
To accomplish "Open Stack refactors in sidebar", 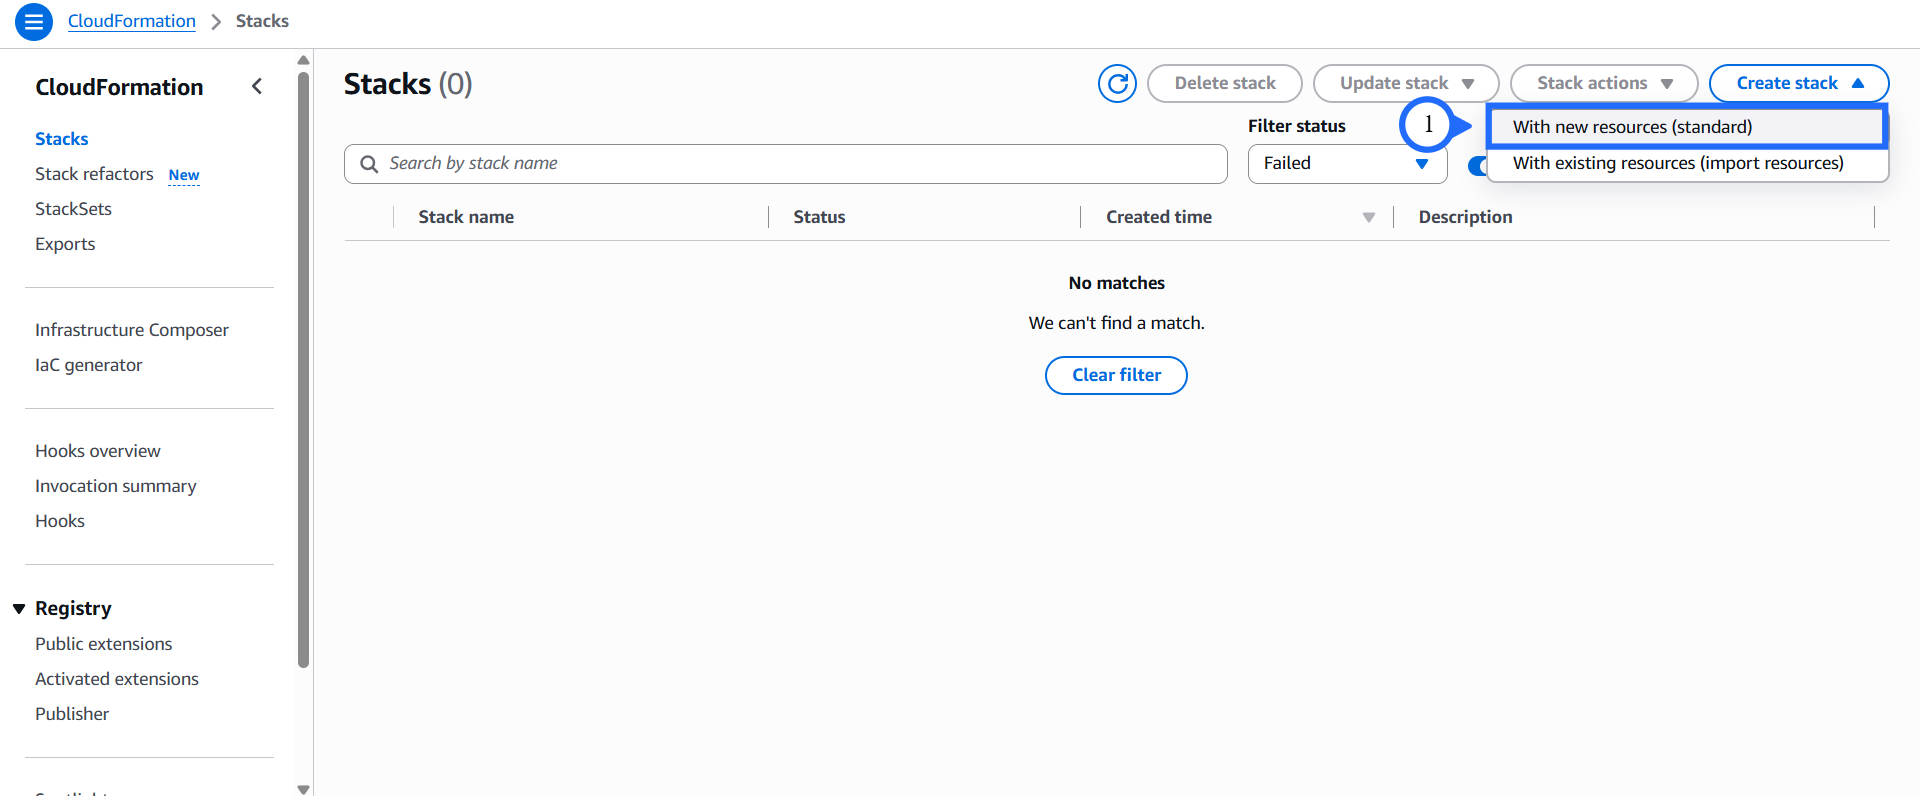I will 94,174.
